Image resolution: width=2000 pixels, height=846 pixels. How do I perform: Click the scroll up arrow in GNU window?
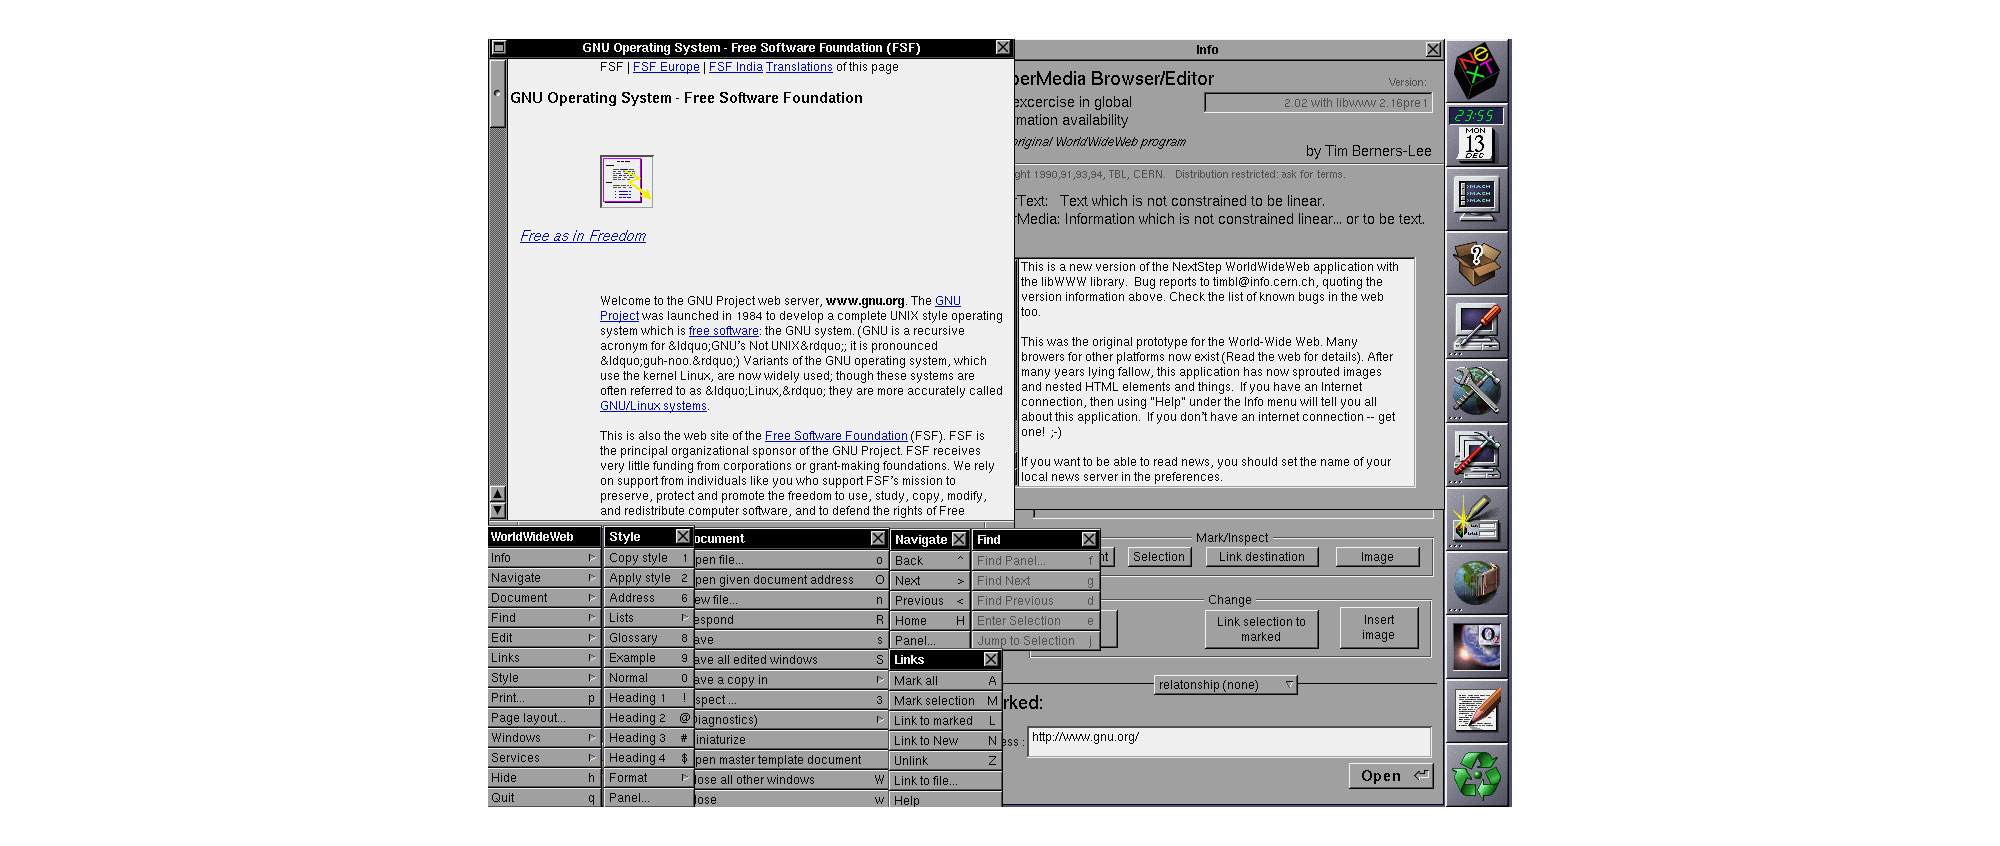click(498, 494)
